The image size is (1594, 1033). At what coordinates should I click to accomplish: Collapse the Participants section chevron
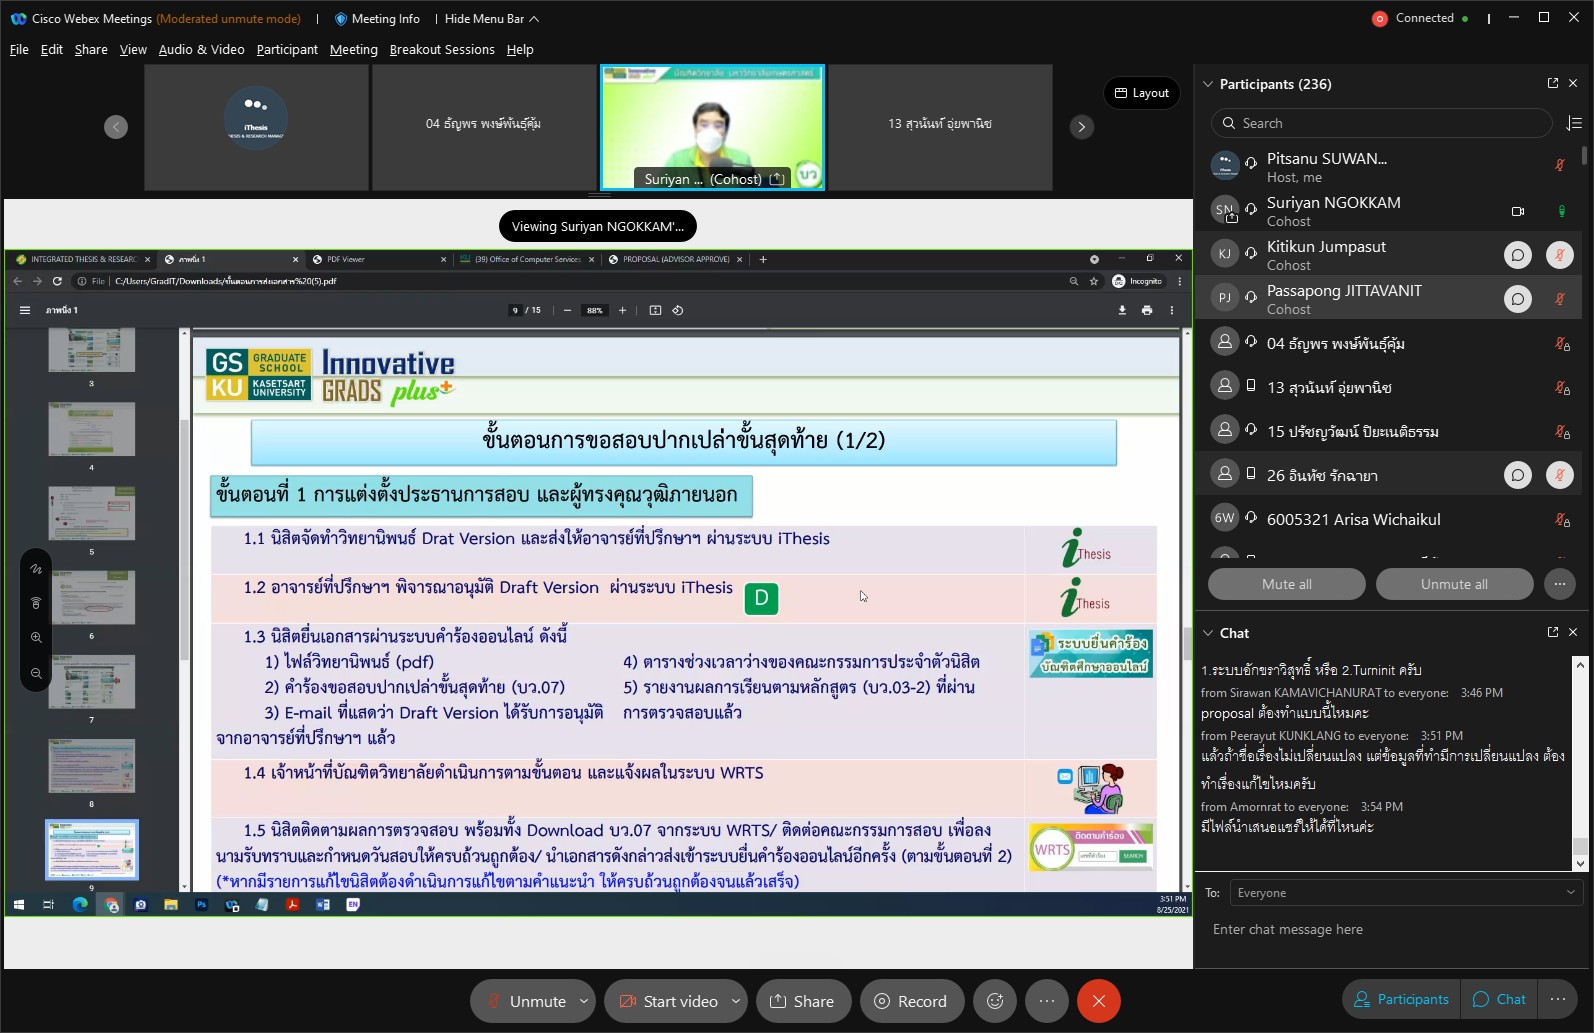coord(1208,84)
